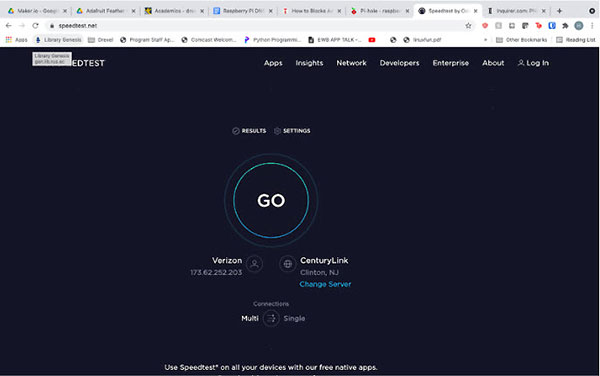Open the Network menu item

coord(351,63)
